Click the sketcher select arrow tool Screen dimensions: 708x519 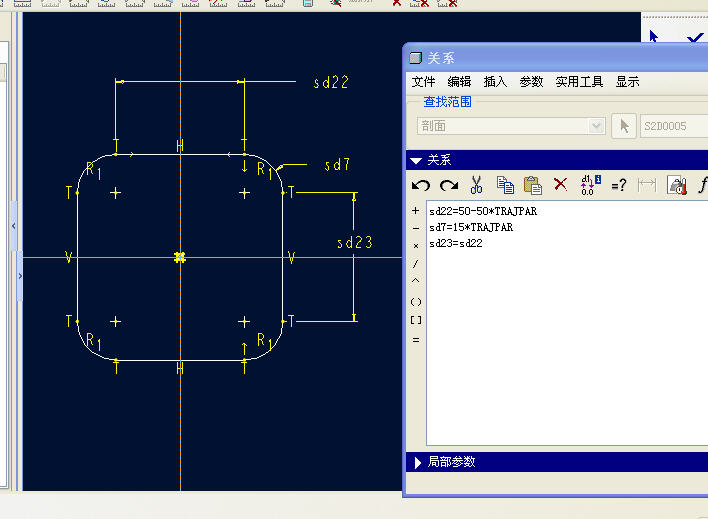(653, 36)
